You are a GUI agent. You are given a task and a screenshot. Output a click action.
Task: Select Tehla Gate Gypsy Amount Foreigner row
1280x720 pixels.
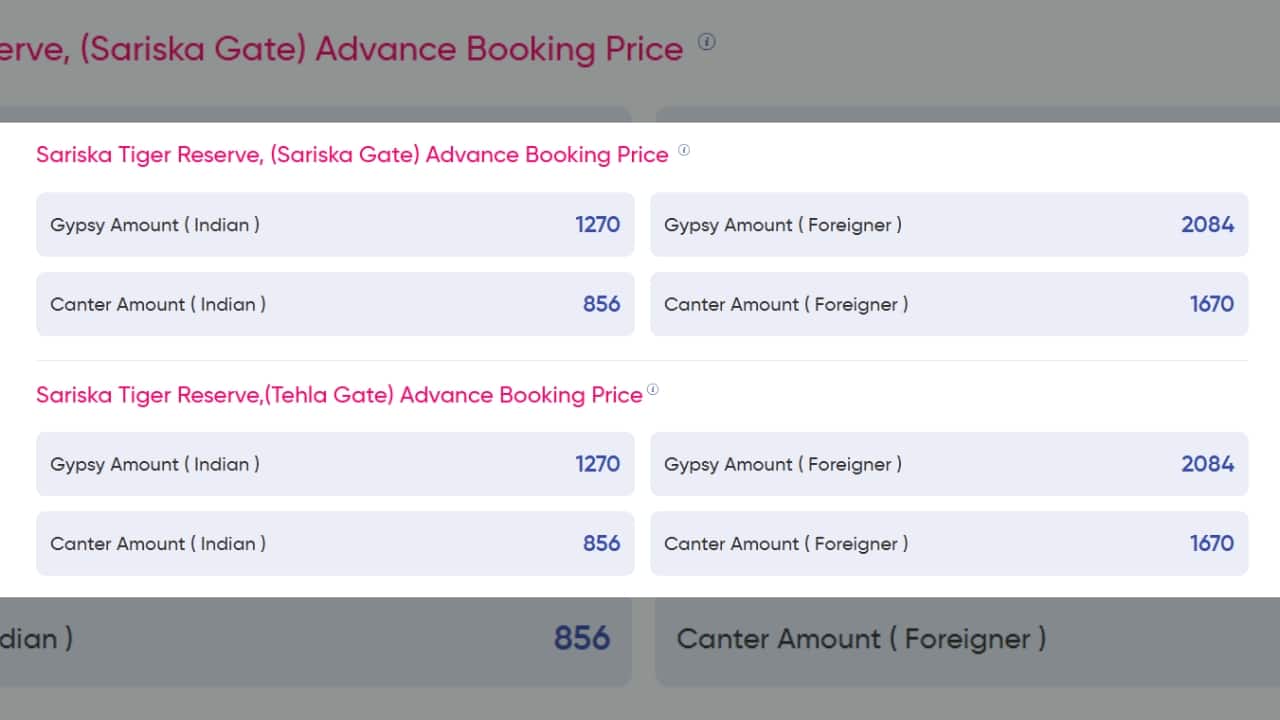[x=948, y=464]
